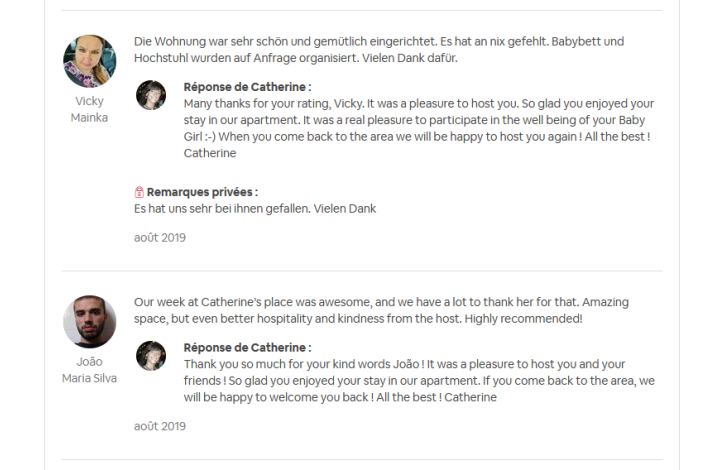Click Vicky's profile photo

click(x=89, y=61)
